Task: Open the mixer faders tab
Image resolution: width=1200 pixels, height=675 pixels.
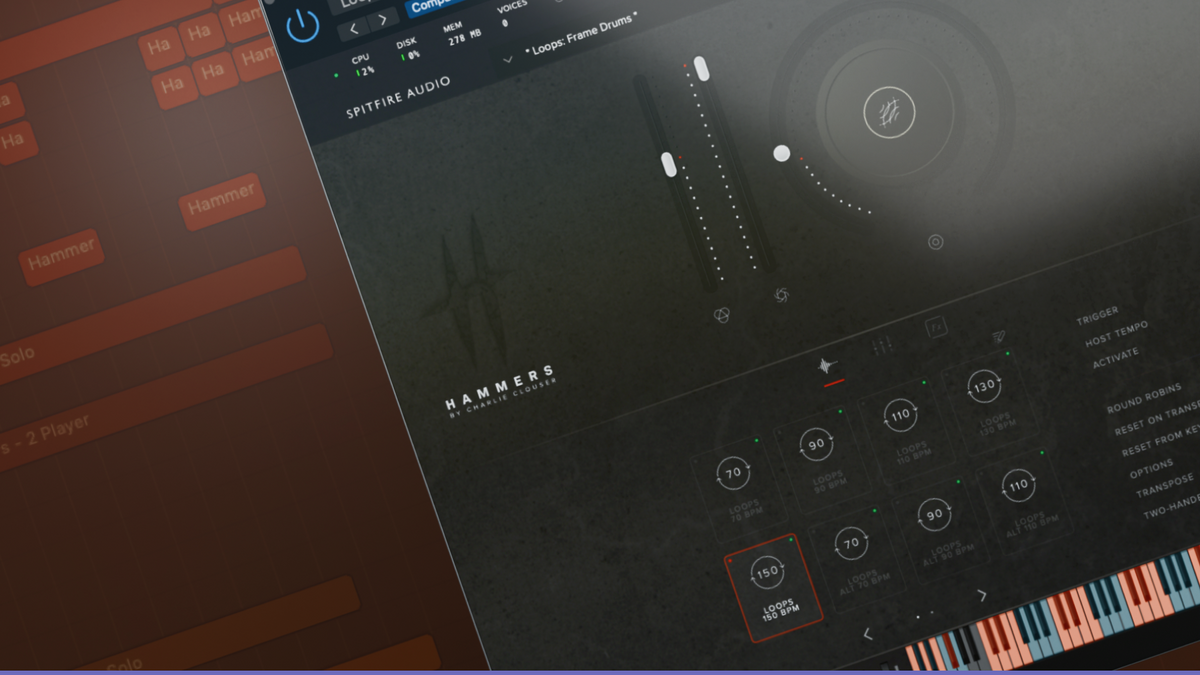Action: click(883, 347)
